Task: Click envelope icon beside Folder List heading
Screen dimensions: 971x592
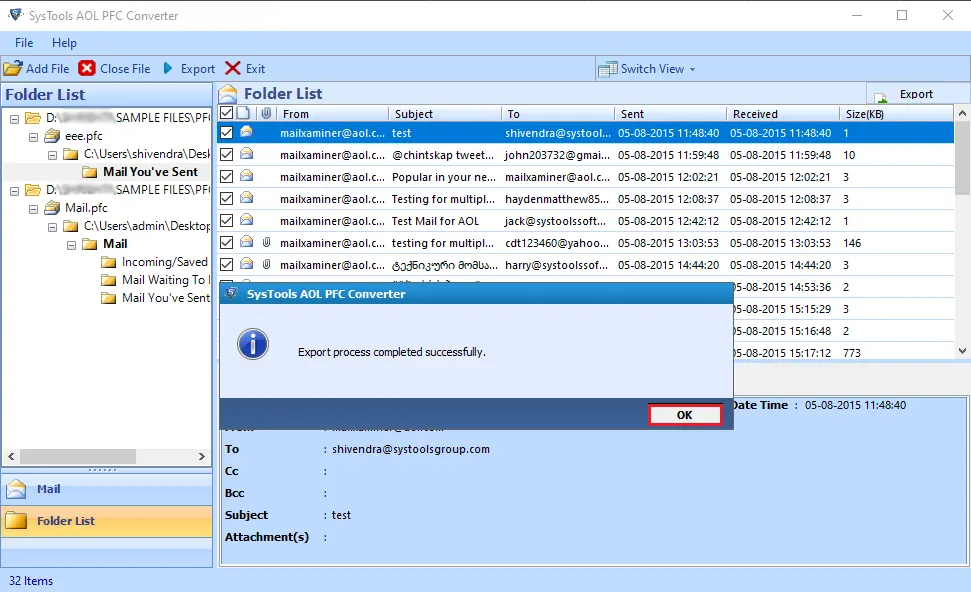Action: (228, 94)
